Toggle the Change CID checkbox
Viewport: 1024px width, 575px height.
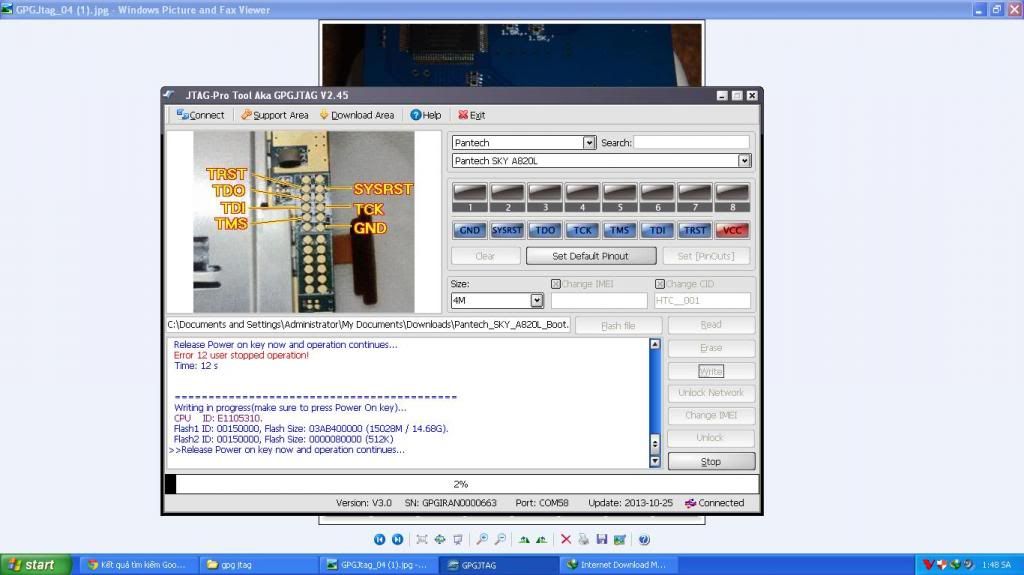click(660, 284)
